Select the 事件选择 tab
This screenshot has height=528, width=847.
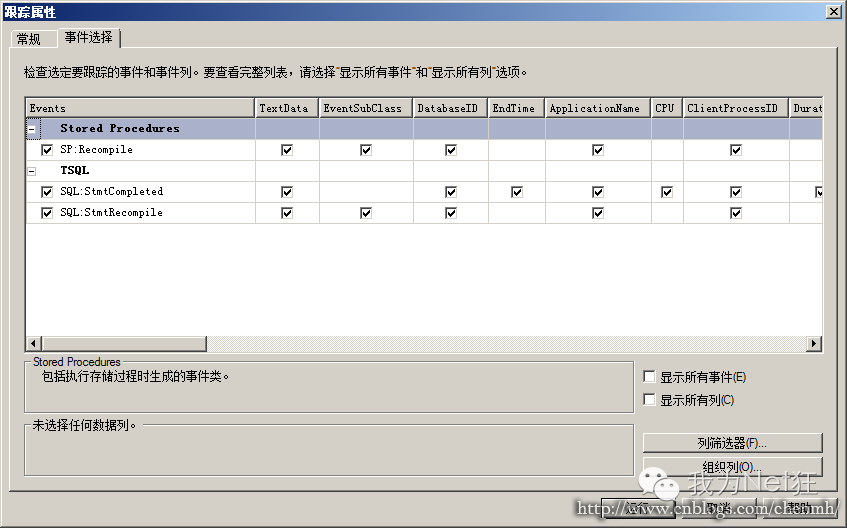tap(89, 37)
